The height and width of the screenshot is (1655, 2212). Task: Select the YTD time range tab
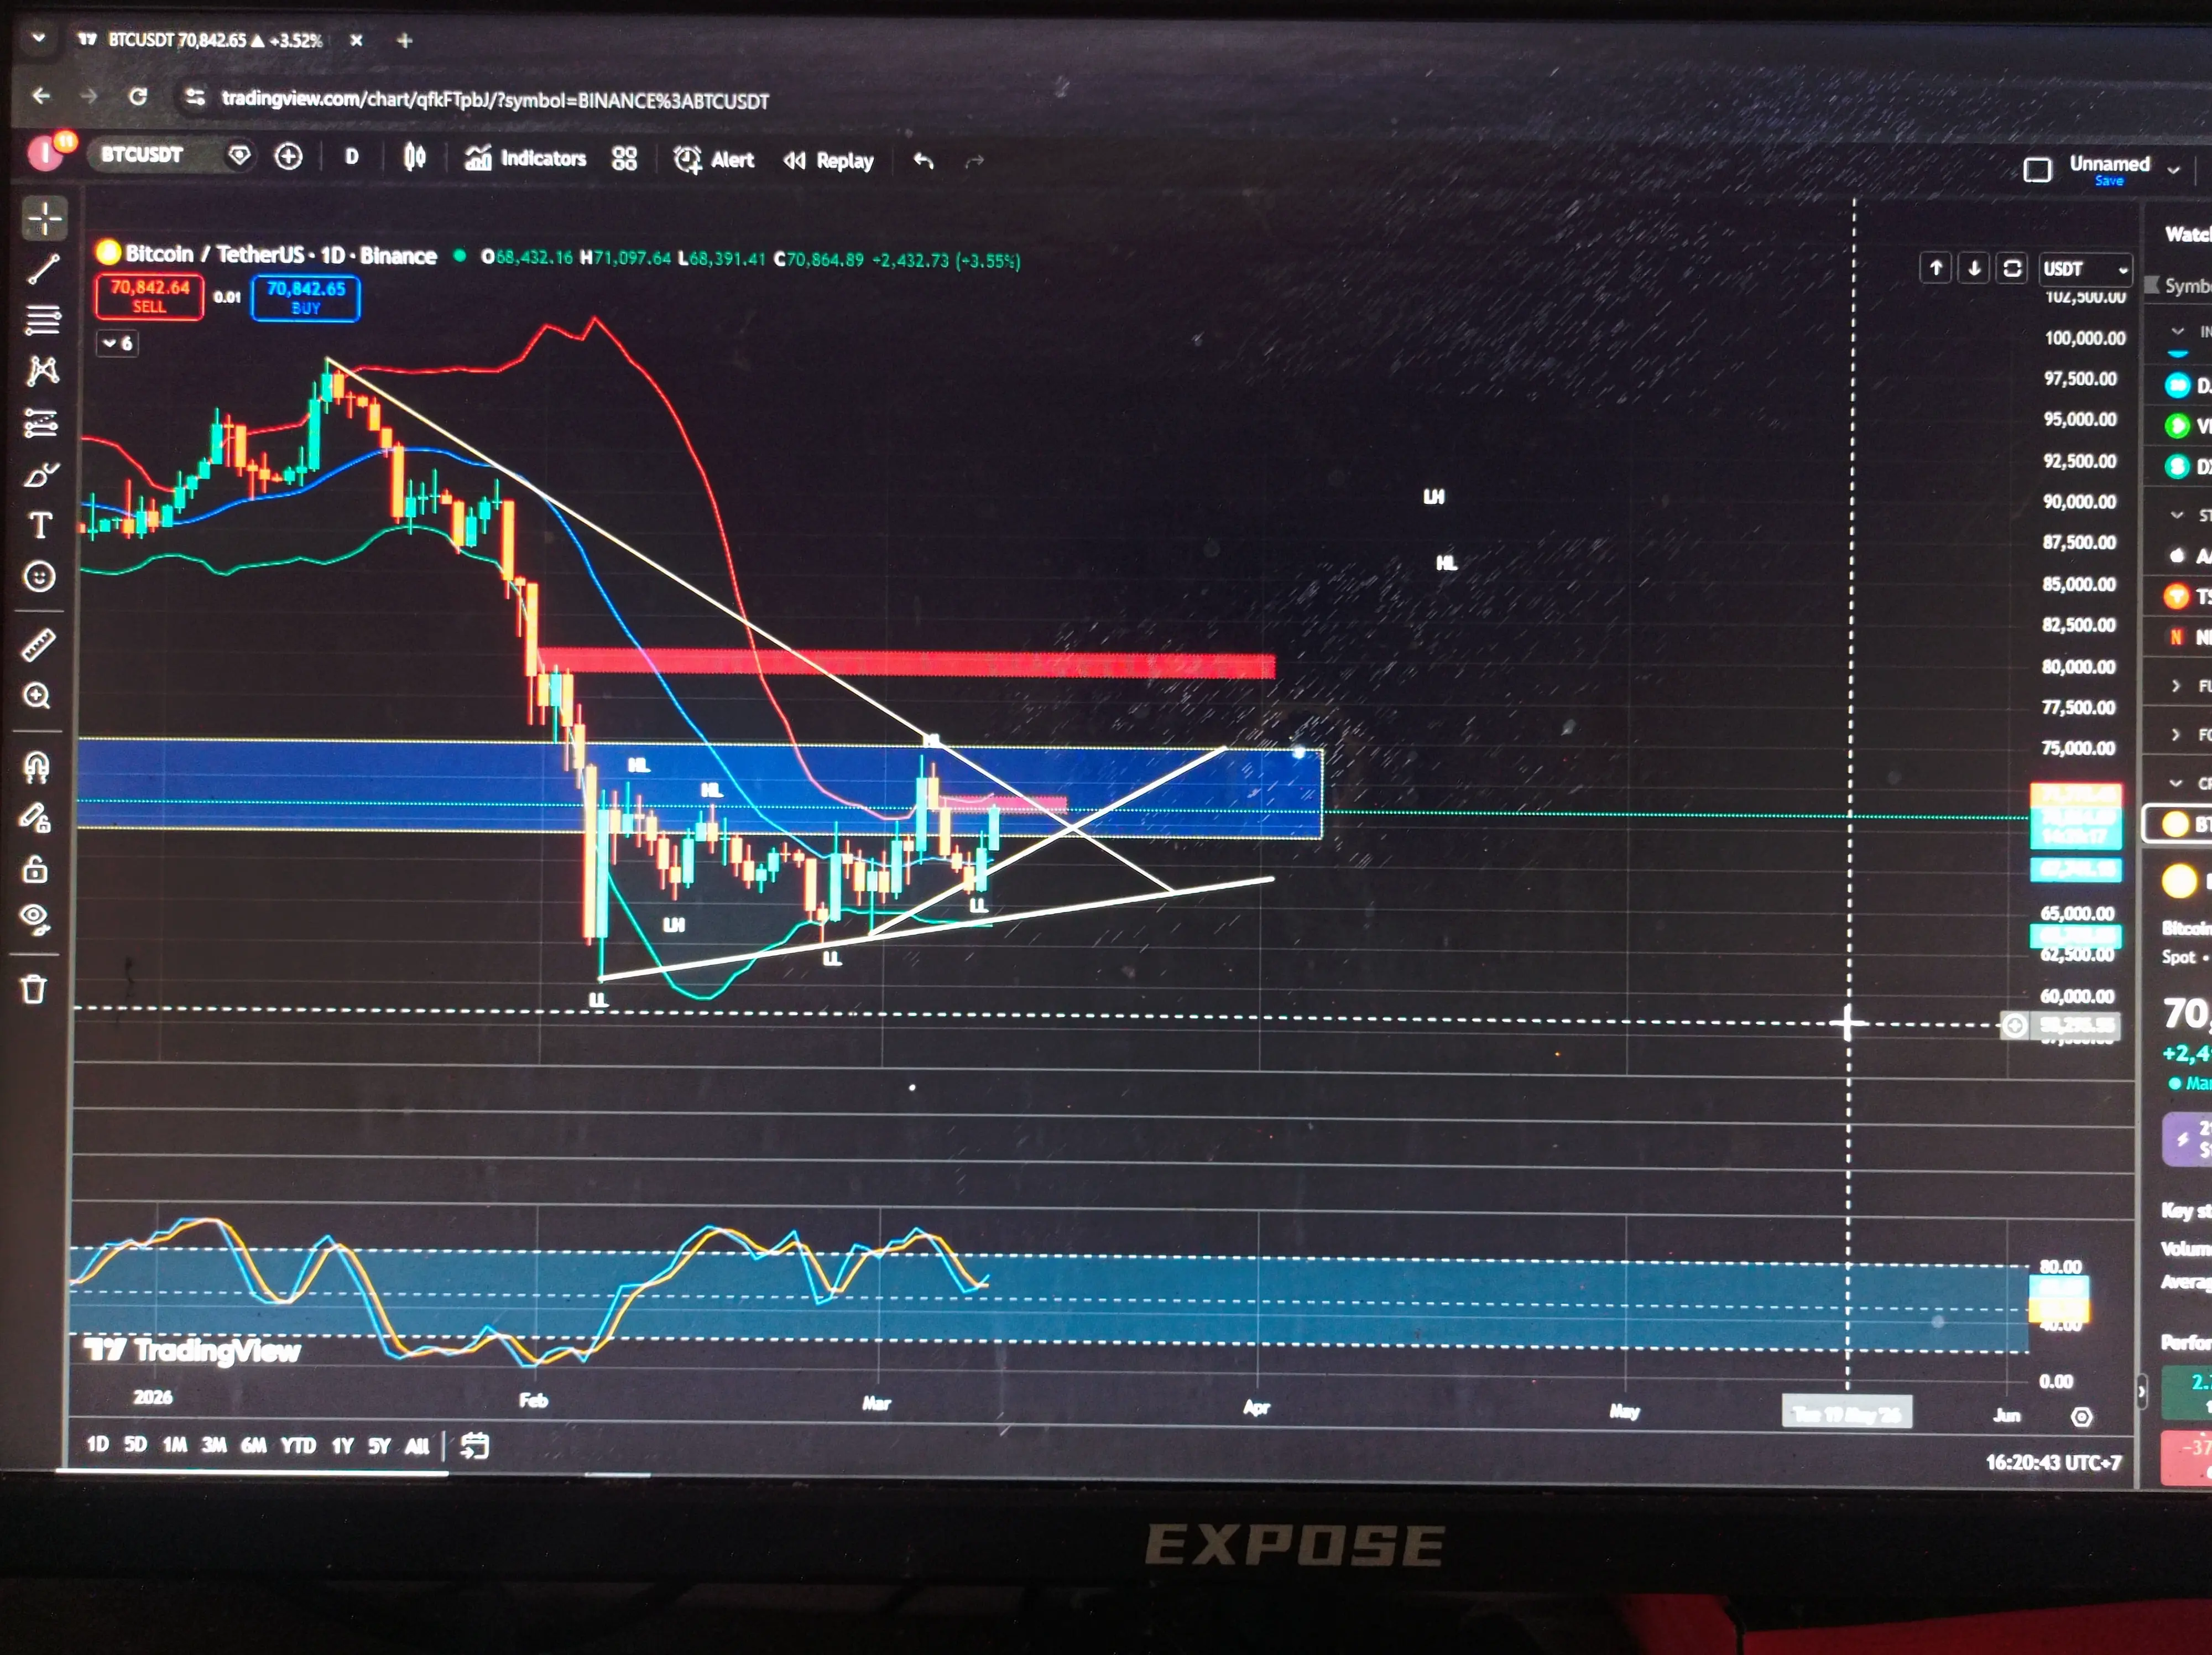298,1446
